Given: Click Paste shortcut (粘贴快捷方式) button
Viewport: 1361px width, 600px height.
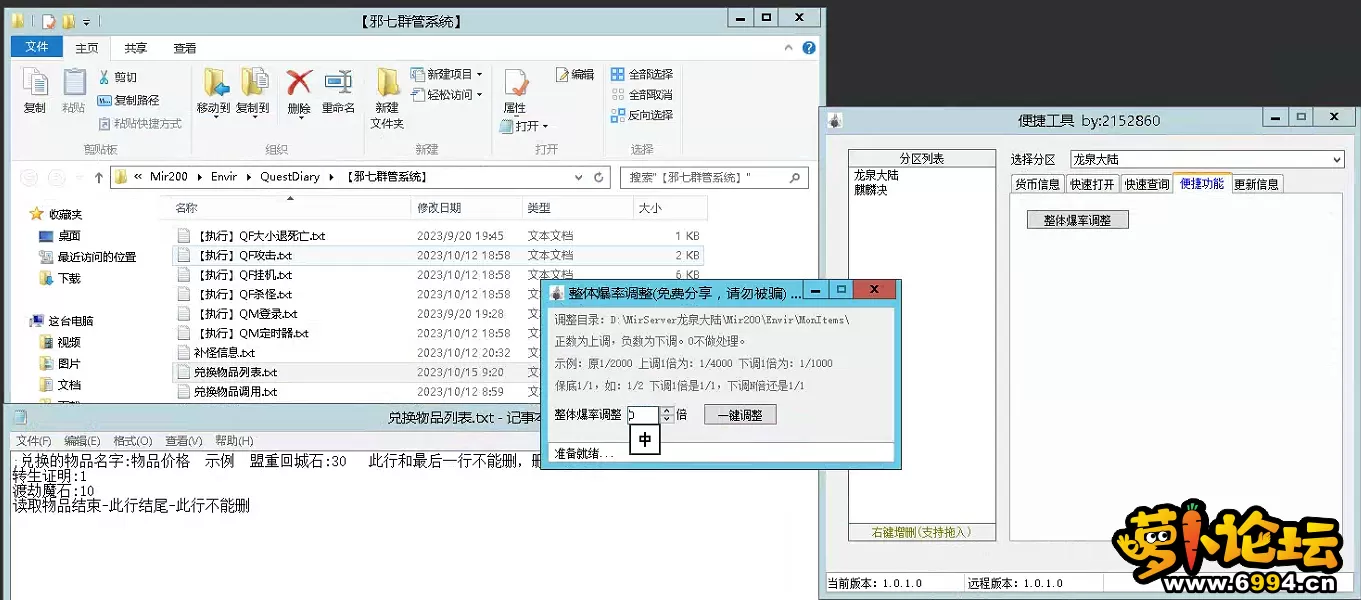Looking at the screenshot, I should pyautogui.click(x=140, y=123).
